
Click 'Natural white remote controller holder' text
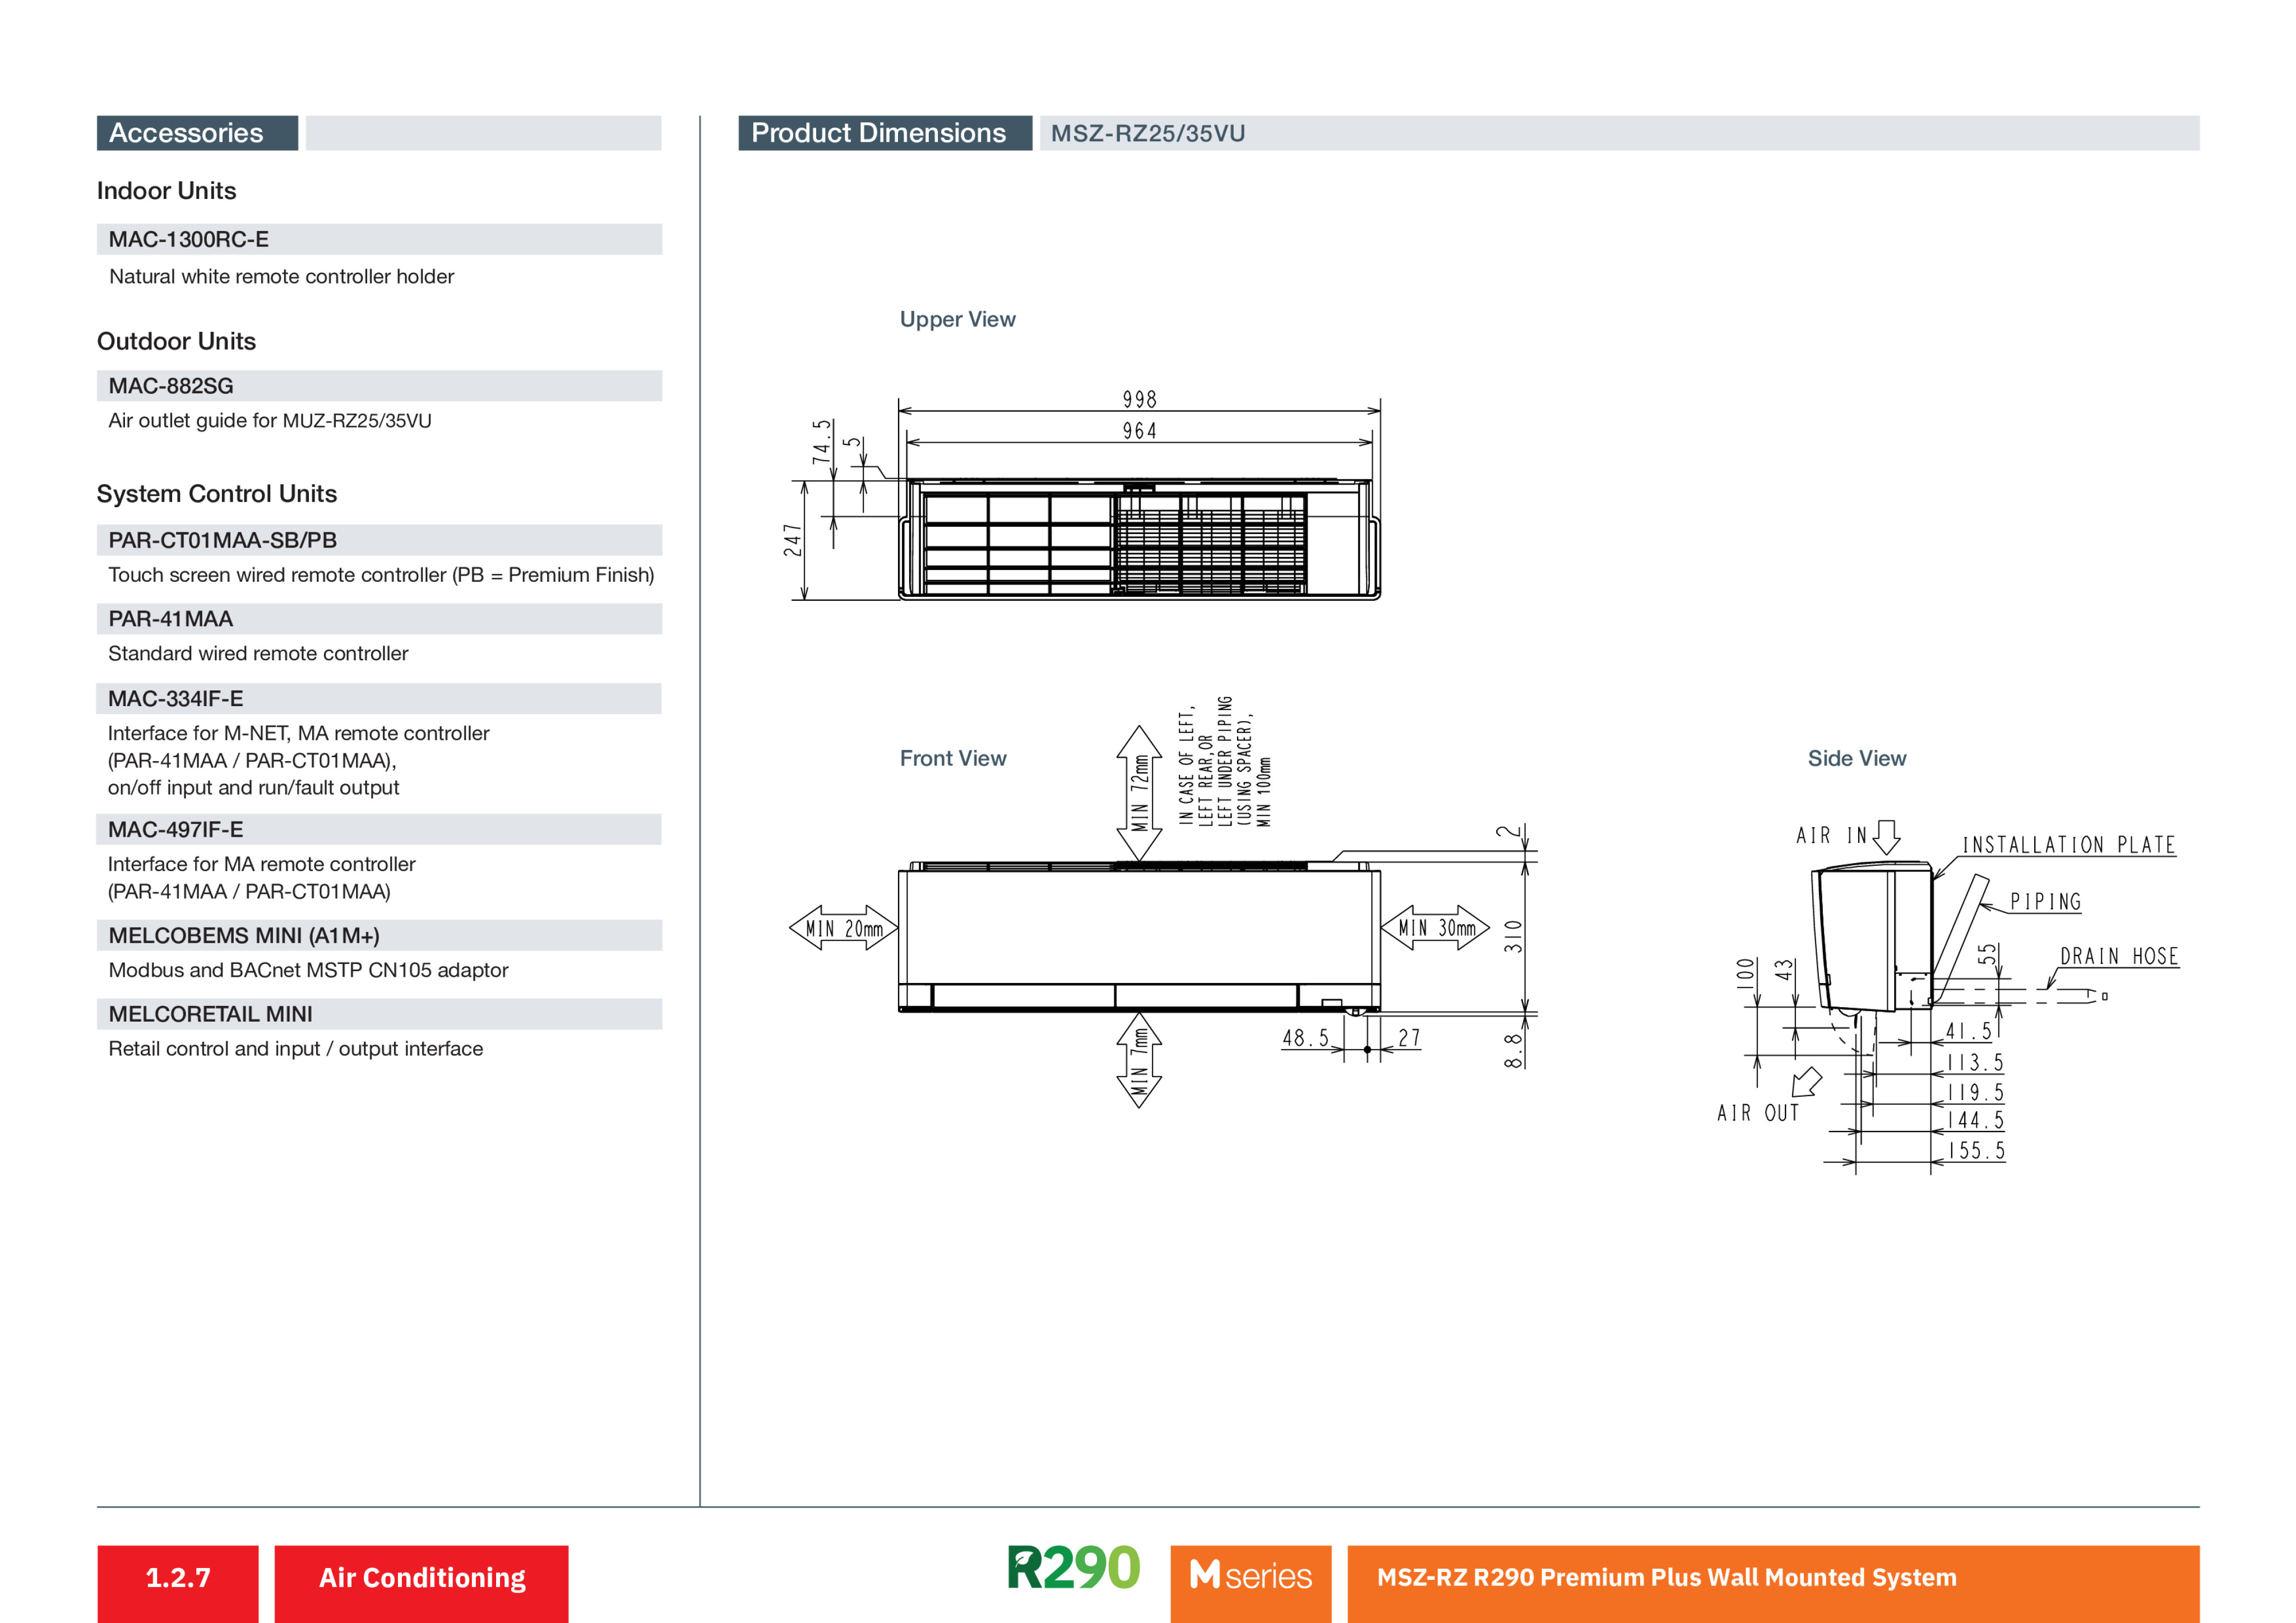point(281,276)
